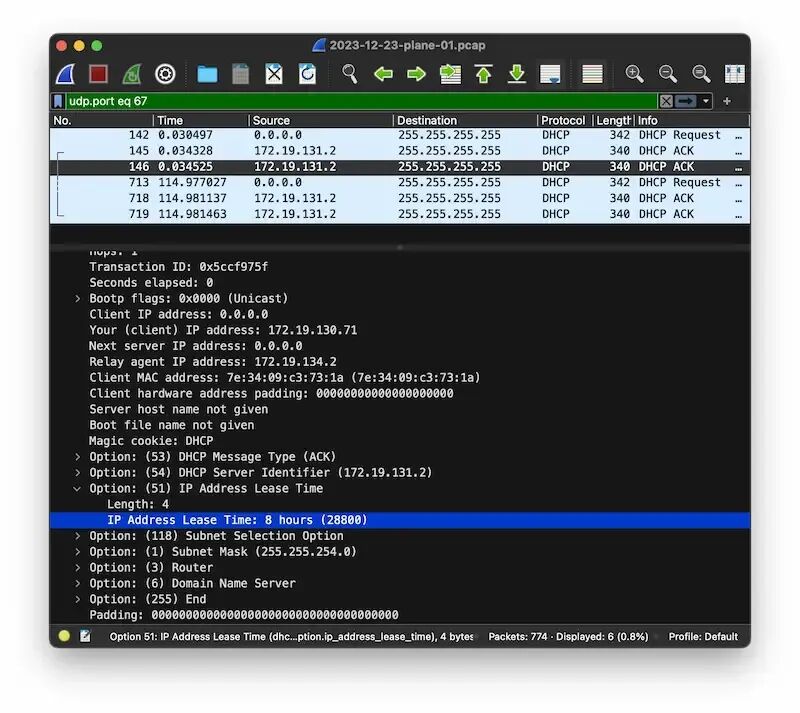Find a packet with magnifier icon
Image resolution: width=800 pixels, height=713 pixels.
(x=349, y=75)
